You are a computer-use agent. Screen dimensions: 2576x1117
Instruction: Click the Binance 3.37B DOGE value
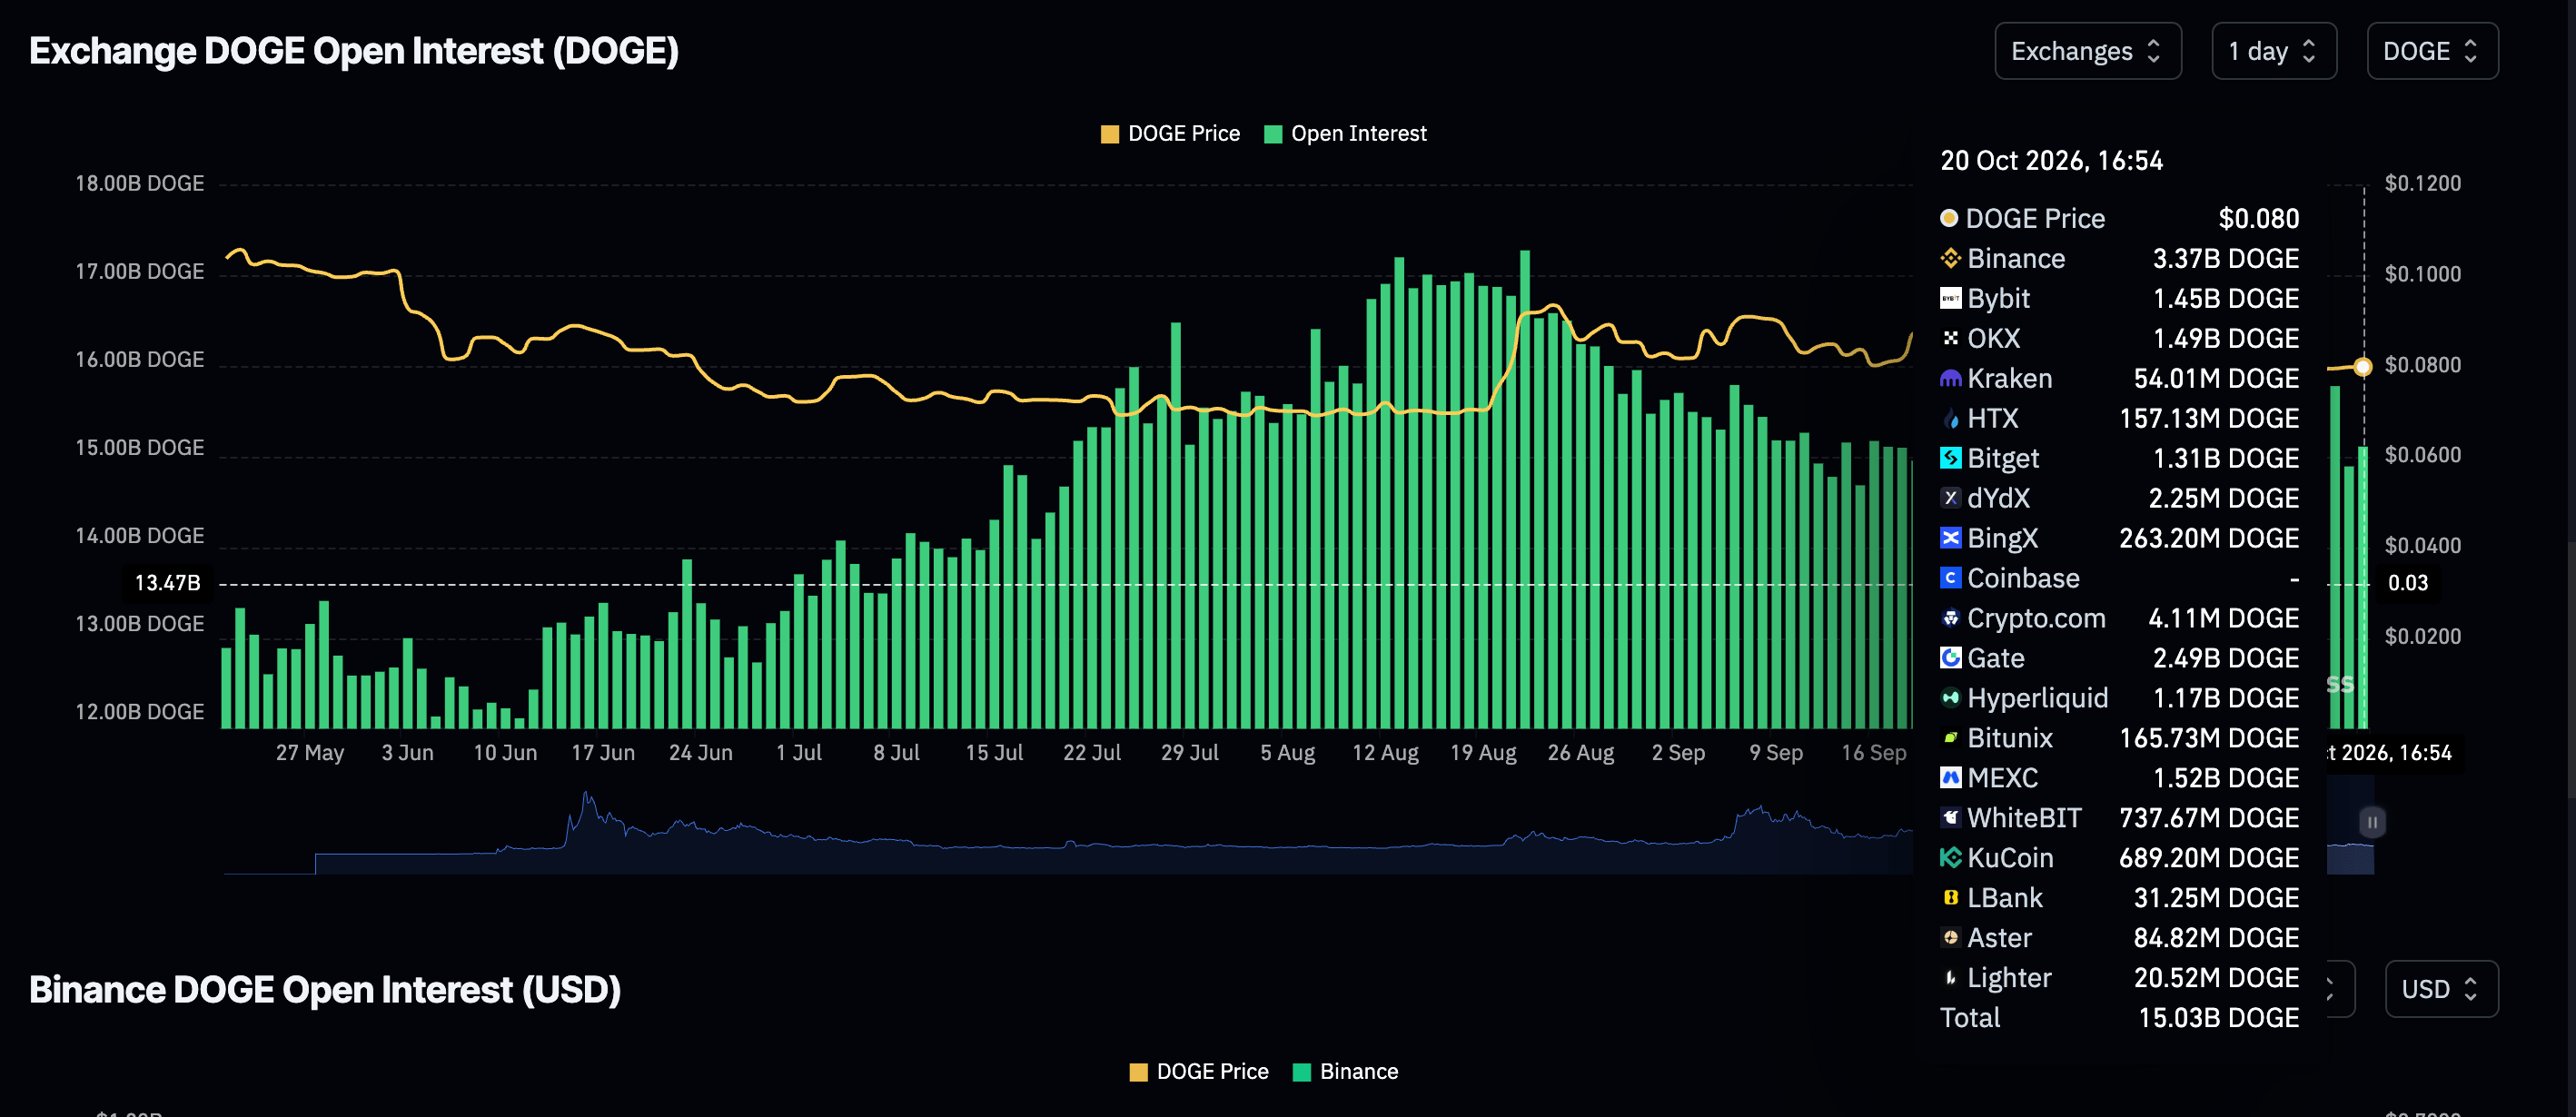(x=2225, y=259)
